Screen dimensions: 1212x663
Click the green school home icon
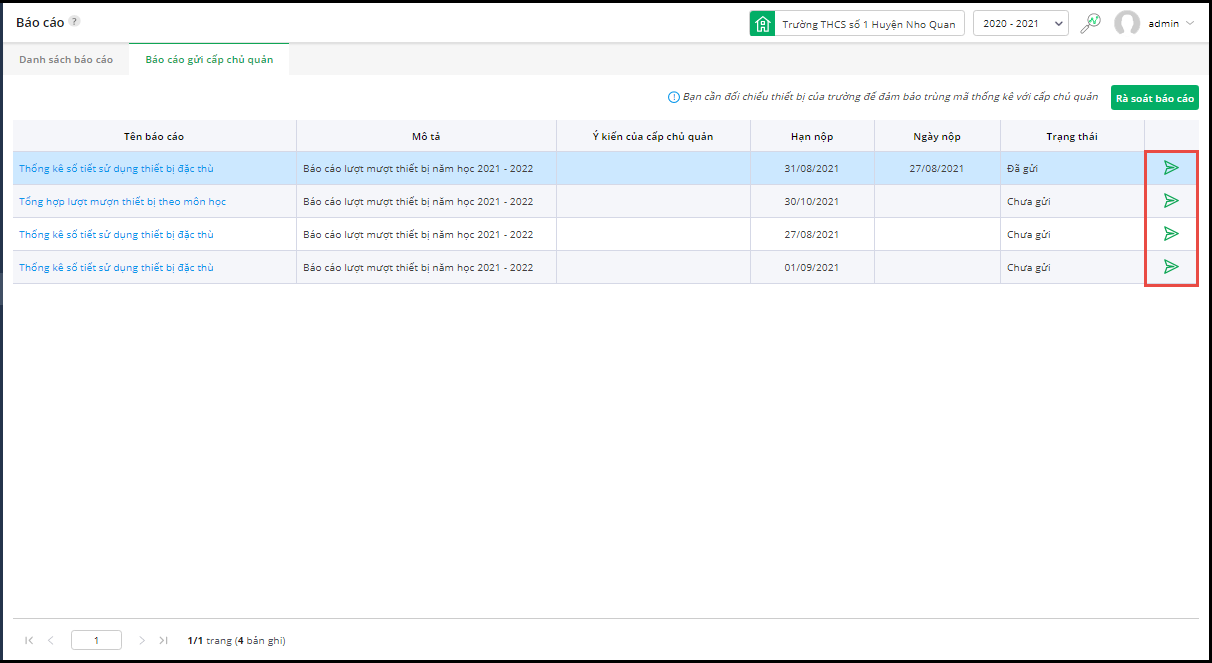point(763,23)
